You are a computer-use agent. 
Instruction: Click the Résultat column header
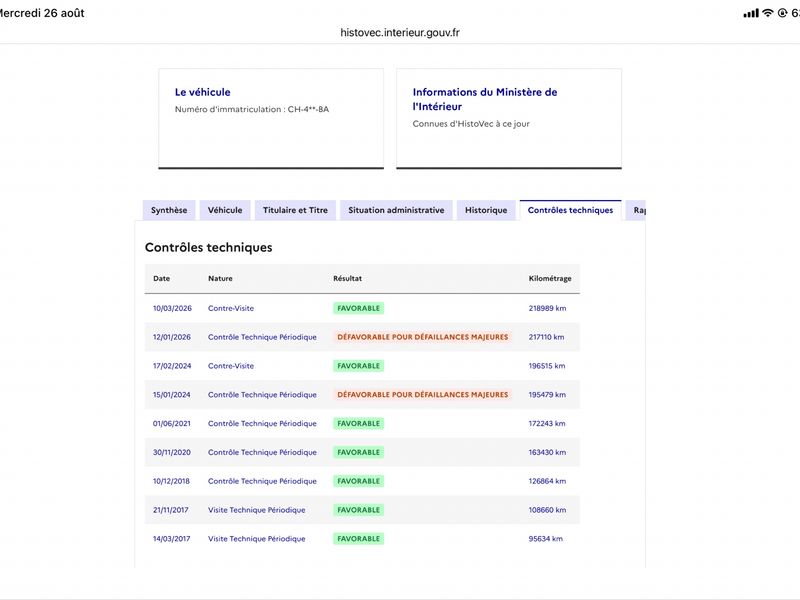pyautogui.click(x=347, y=279)
